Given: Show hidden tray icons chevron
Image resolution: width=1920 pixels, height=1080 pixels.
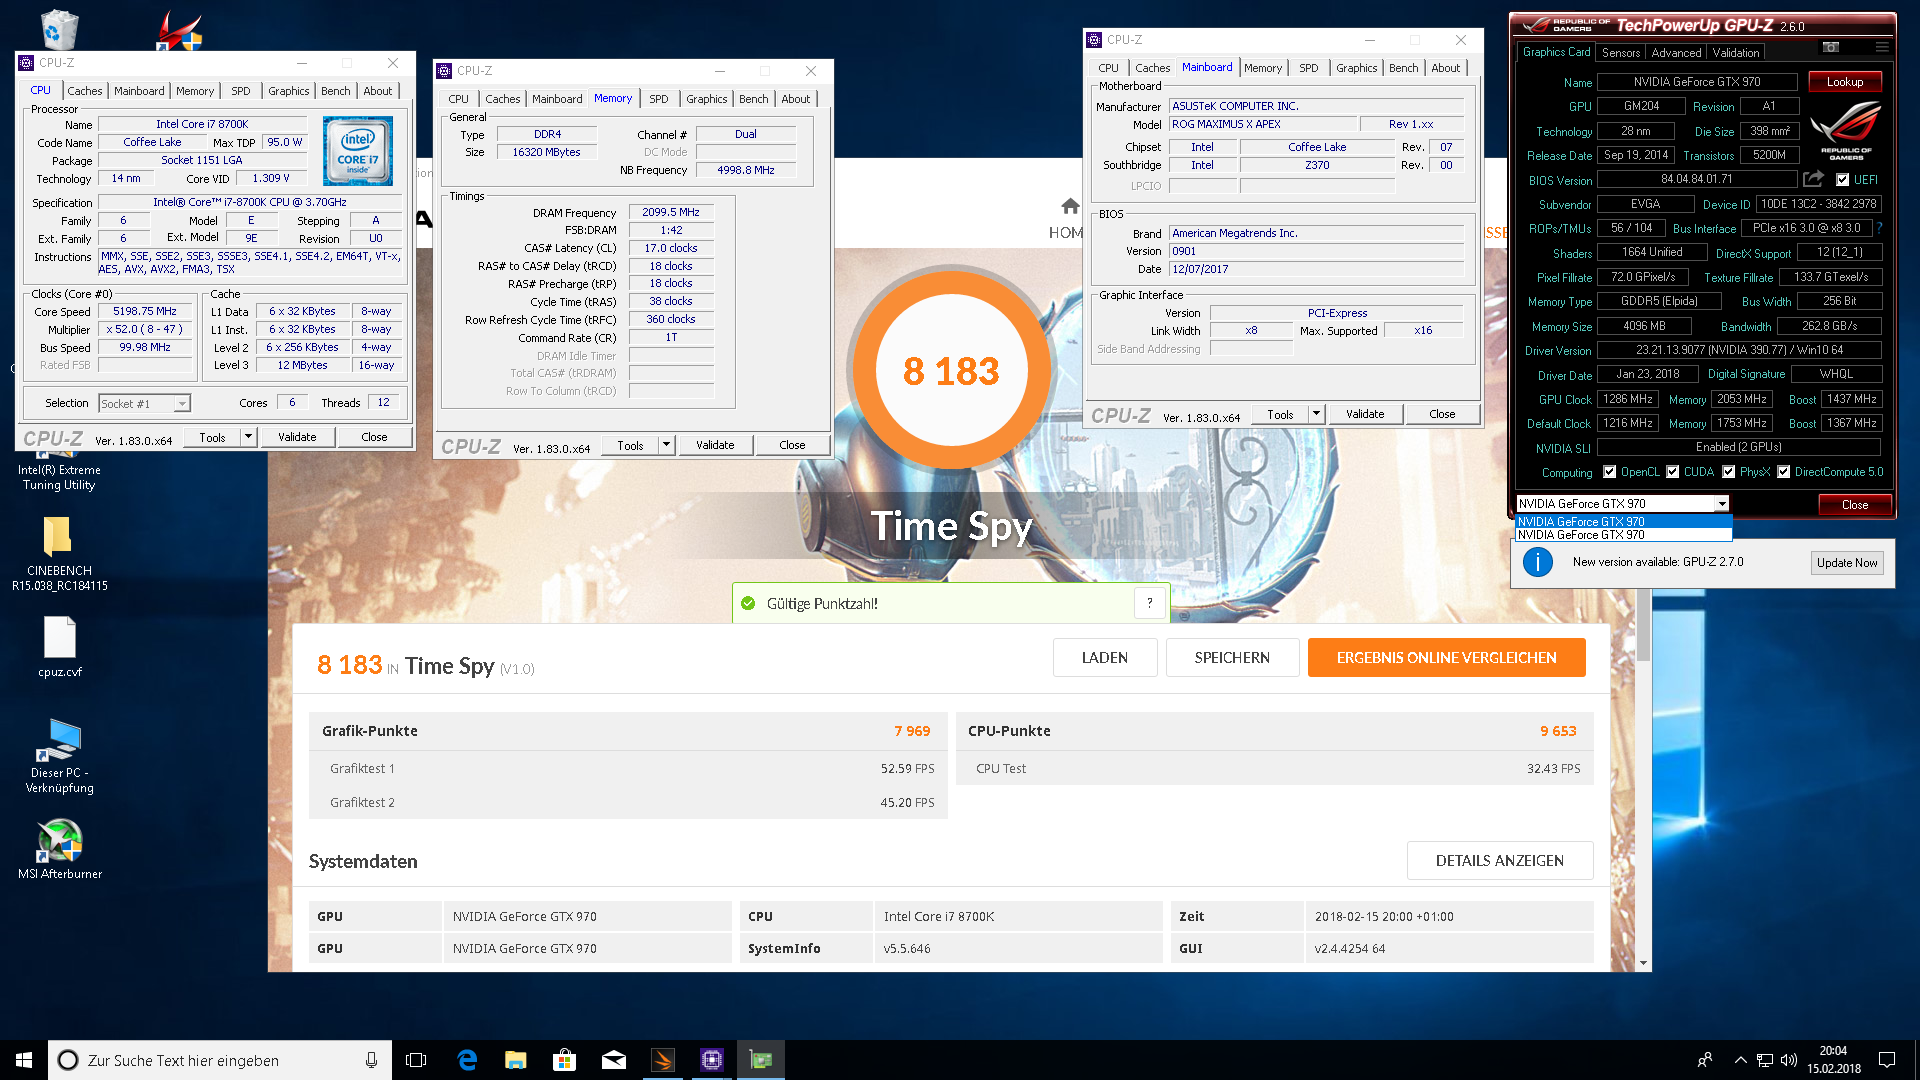Looking at the screenshot, I should [x=1740, y=1060].
